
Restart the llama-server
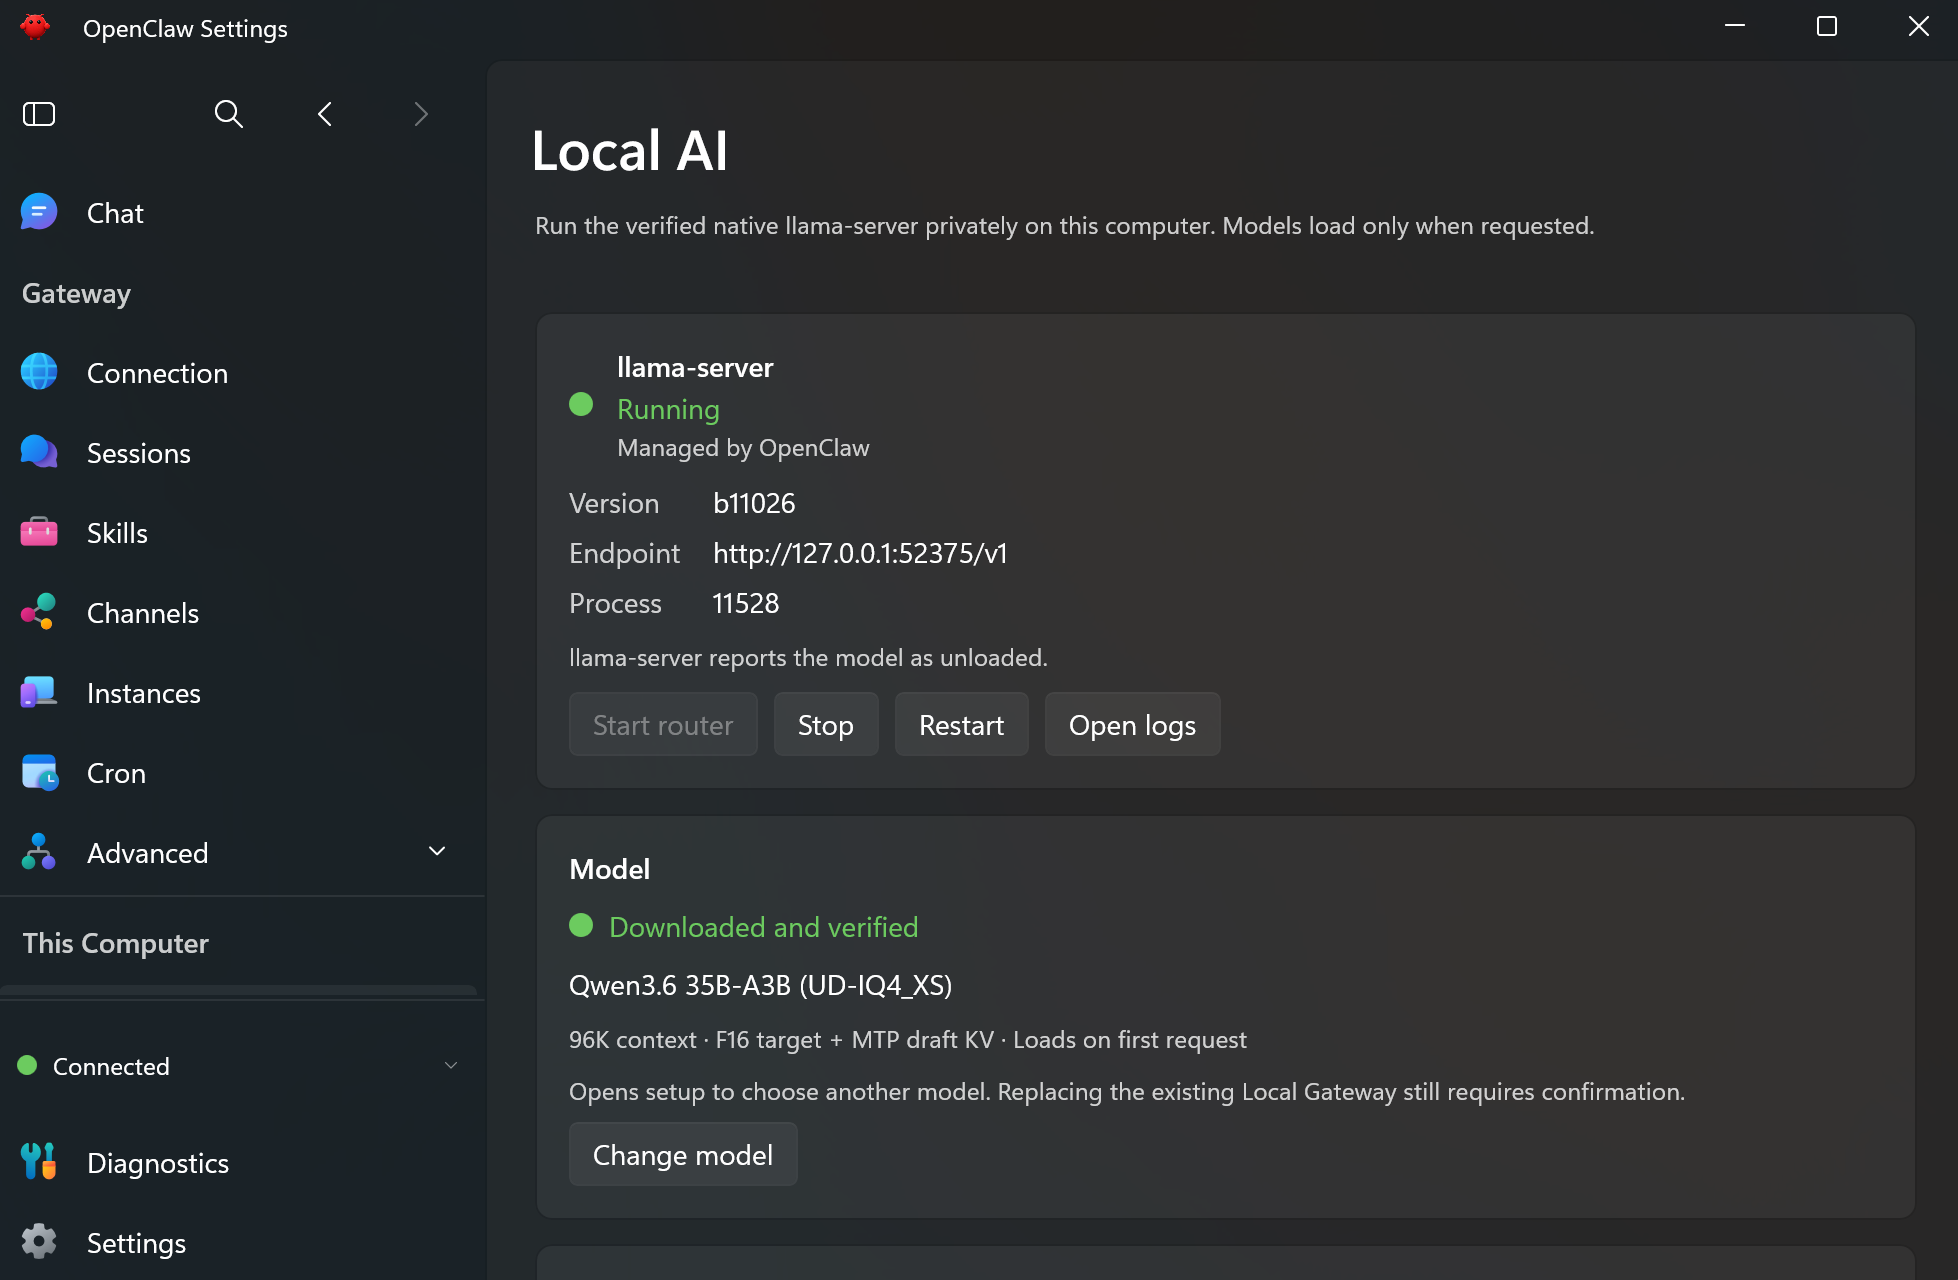961,725
